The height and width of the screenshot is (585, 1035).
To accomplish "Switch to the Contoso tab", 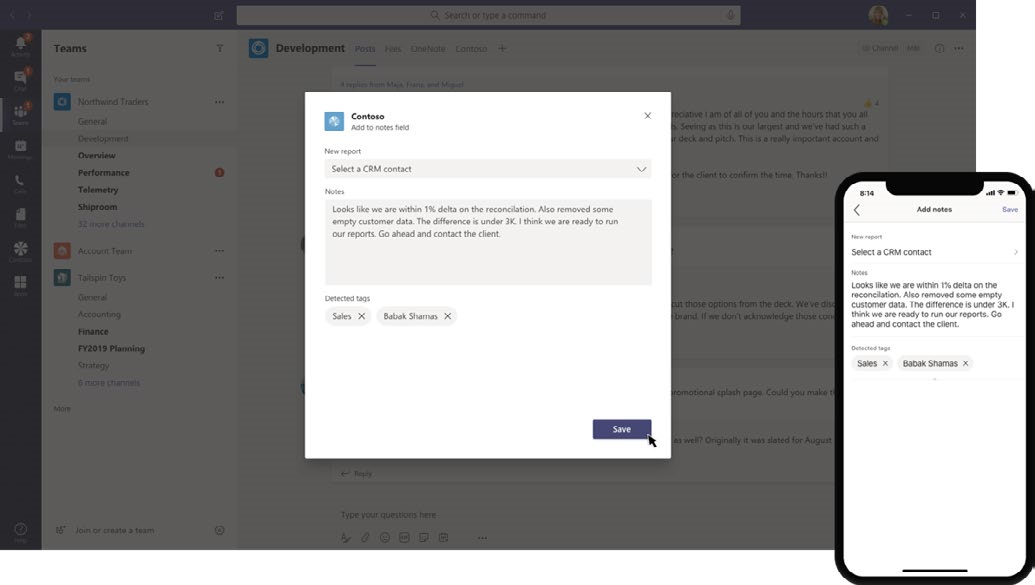I will point(471,49).
